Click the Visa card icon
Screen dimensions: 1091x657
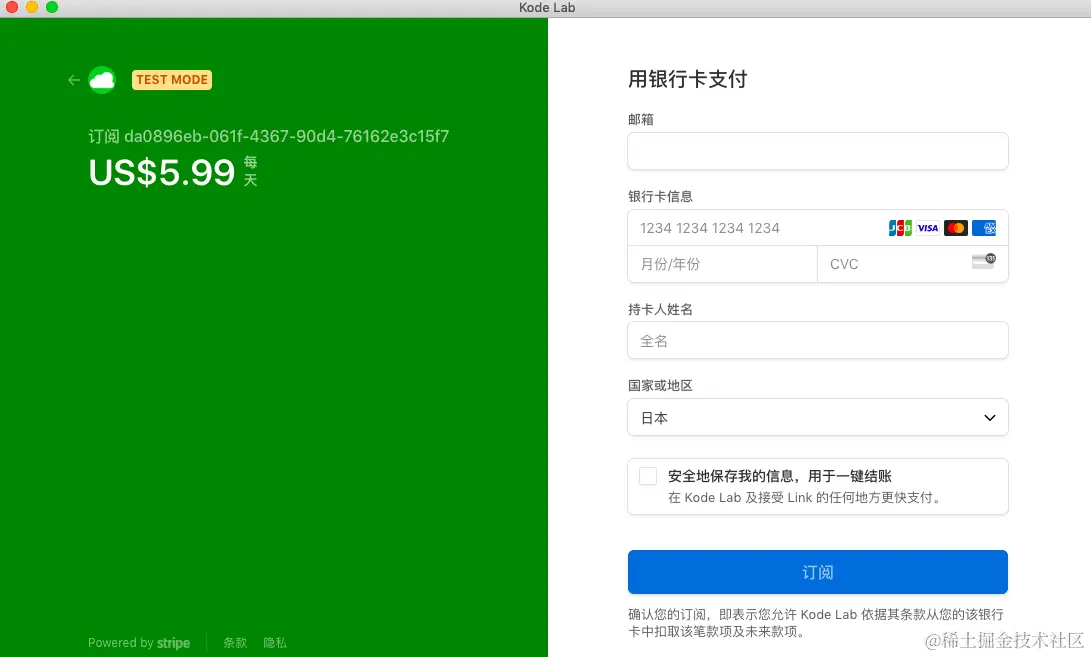(x=927, y=228)
